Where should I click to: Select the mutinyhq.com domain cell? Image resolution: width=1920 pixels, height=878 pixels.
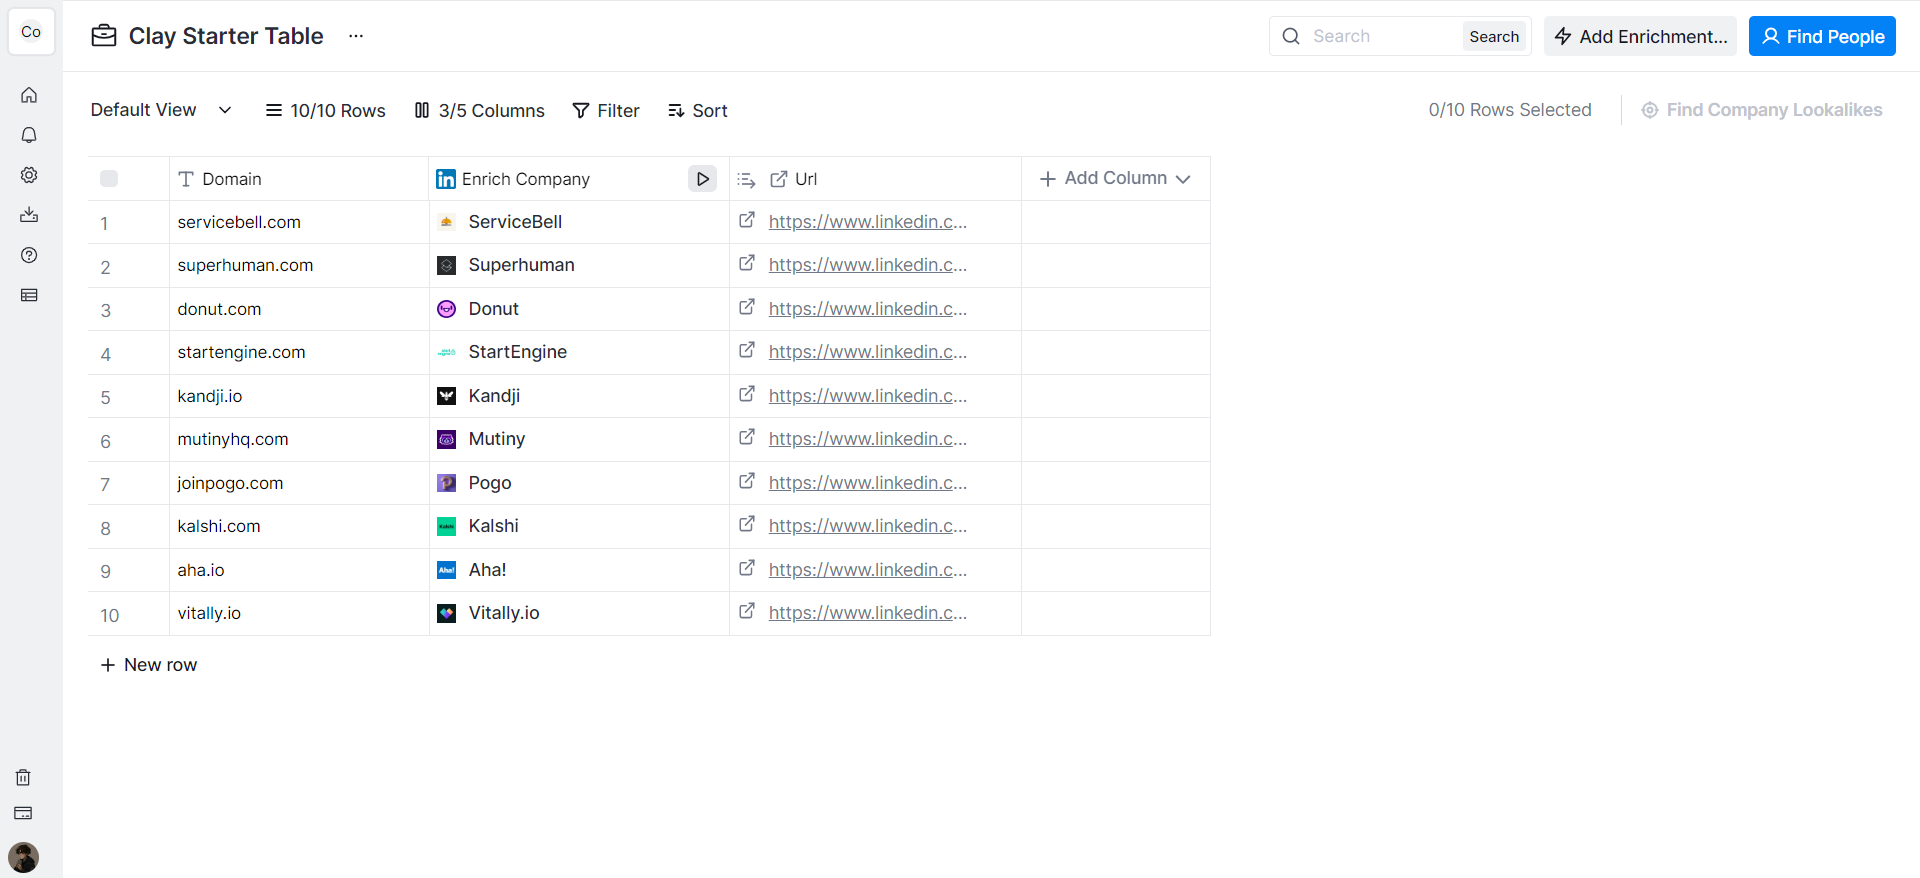point(299,440)
